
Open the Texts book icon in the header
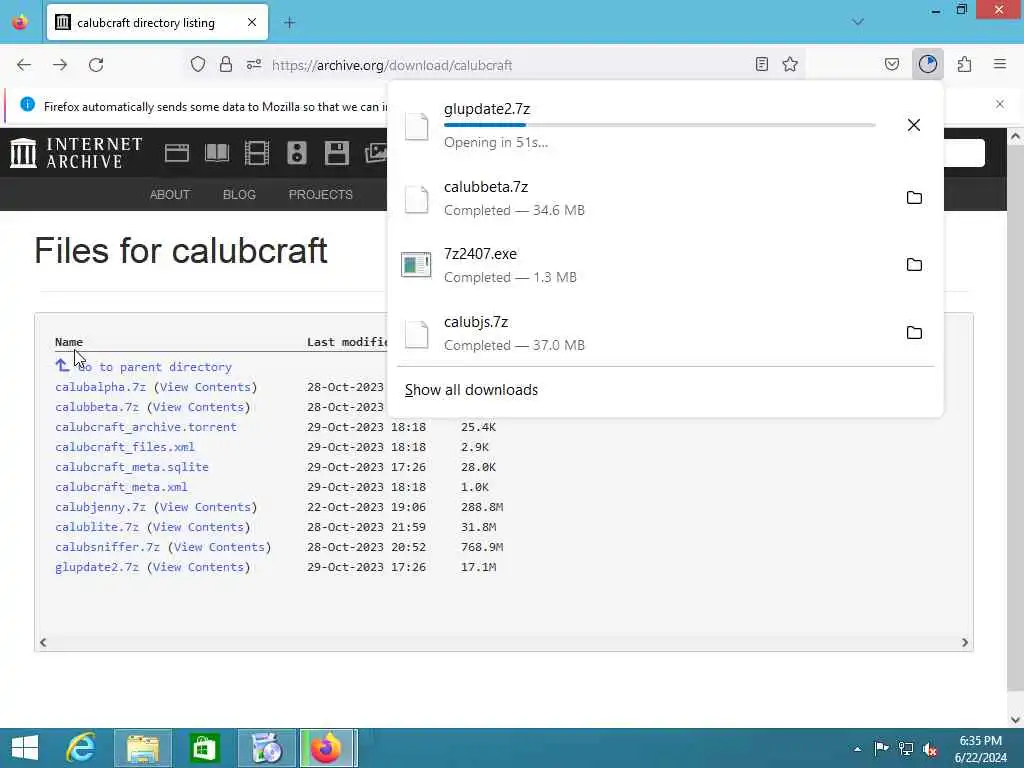point(217,153)
